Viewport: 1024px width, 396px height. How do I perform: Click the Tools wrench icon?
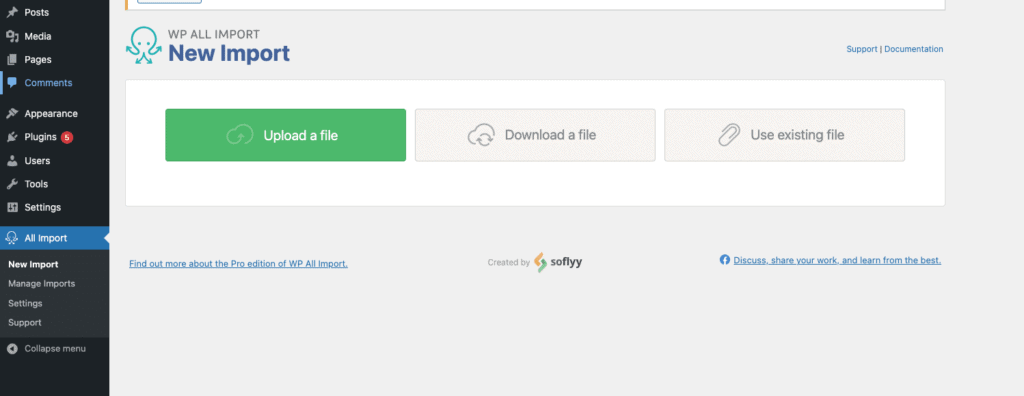(x=12, y=184)
